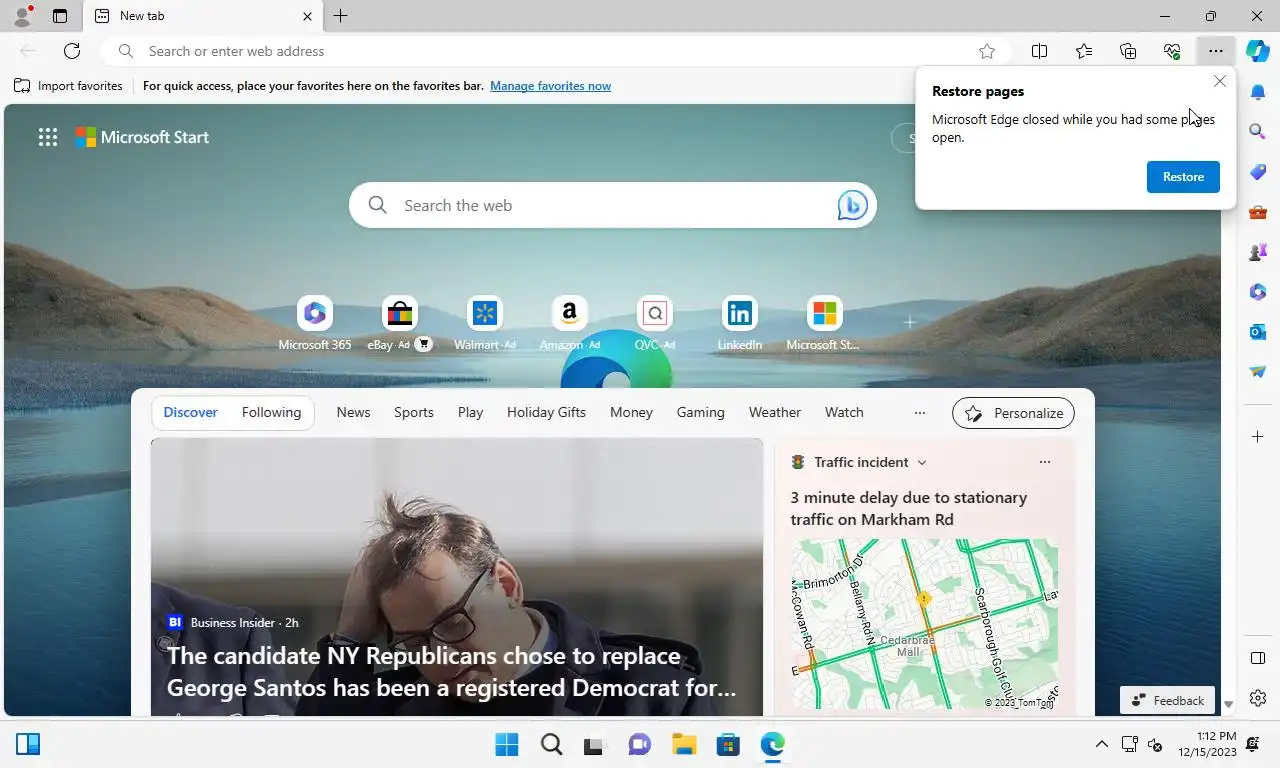The image size is (1280, 768).
Task: Add this page to favorites star
Action: click(987, 51)
